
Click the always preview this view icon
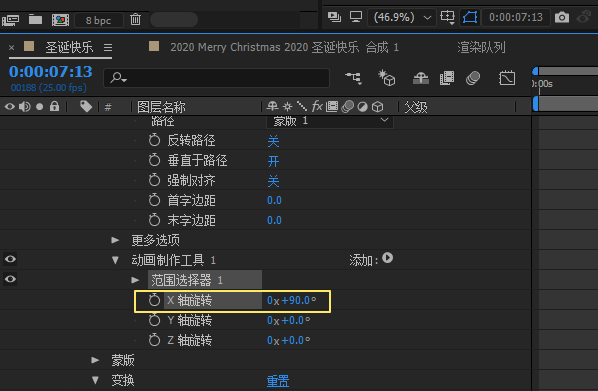[x=334, y=17]
